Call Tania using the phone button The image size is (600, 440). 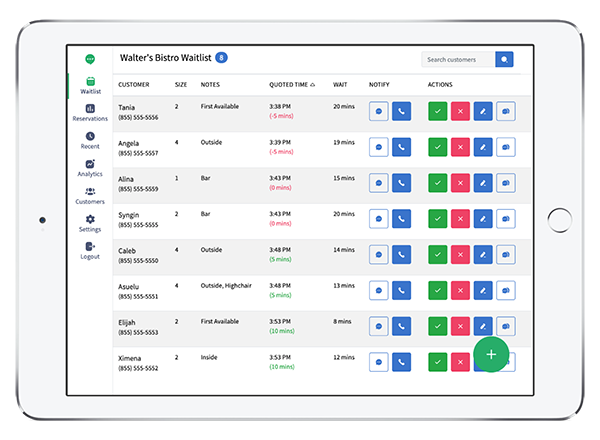tap(401, 111)
